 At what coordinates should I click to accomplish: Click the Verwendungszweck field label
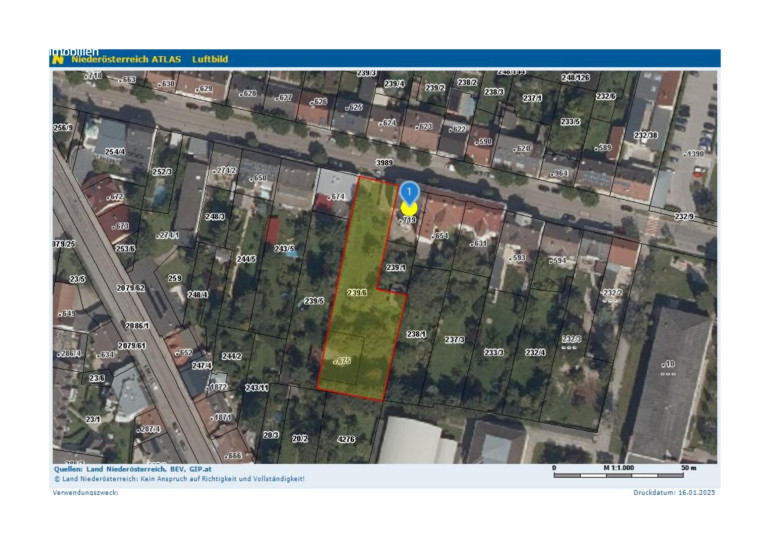86,492
